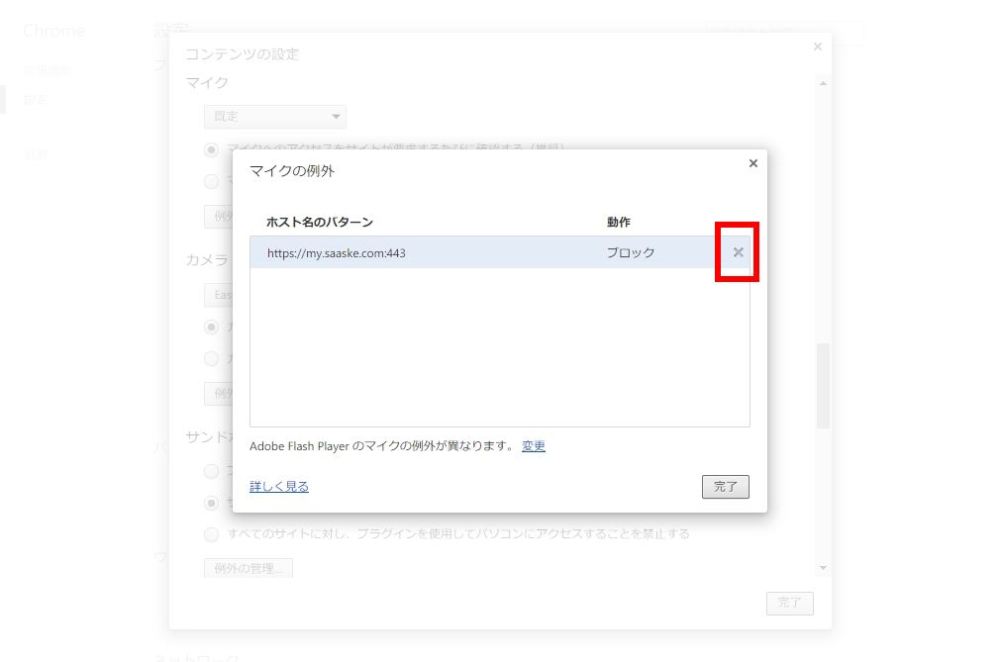Delete the my.saaske.com exception entry
The height and width of the screenshot is (662, 1000).
coord(738,252)
